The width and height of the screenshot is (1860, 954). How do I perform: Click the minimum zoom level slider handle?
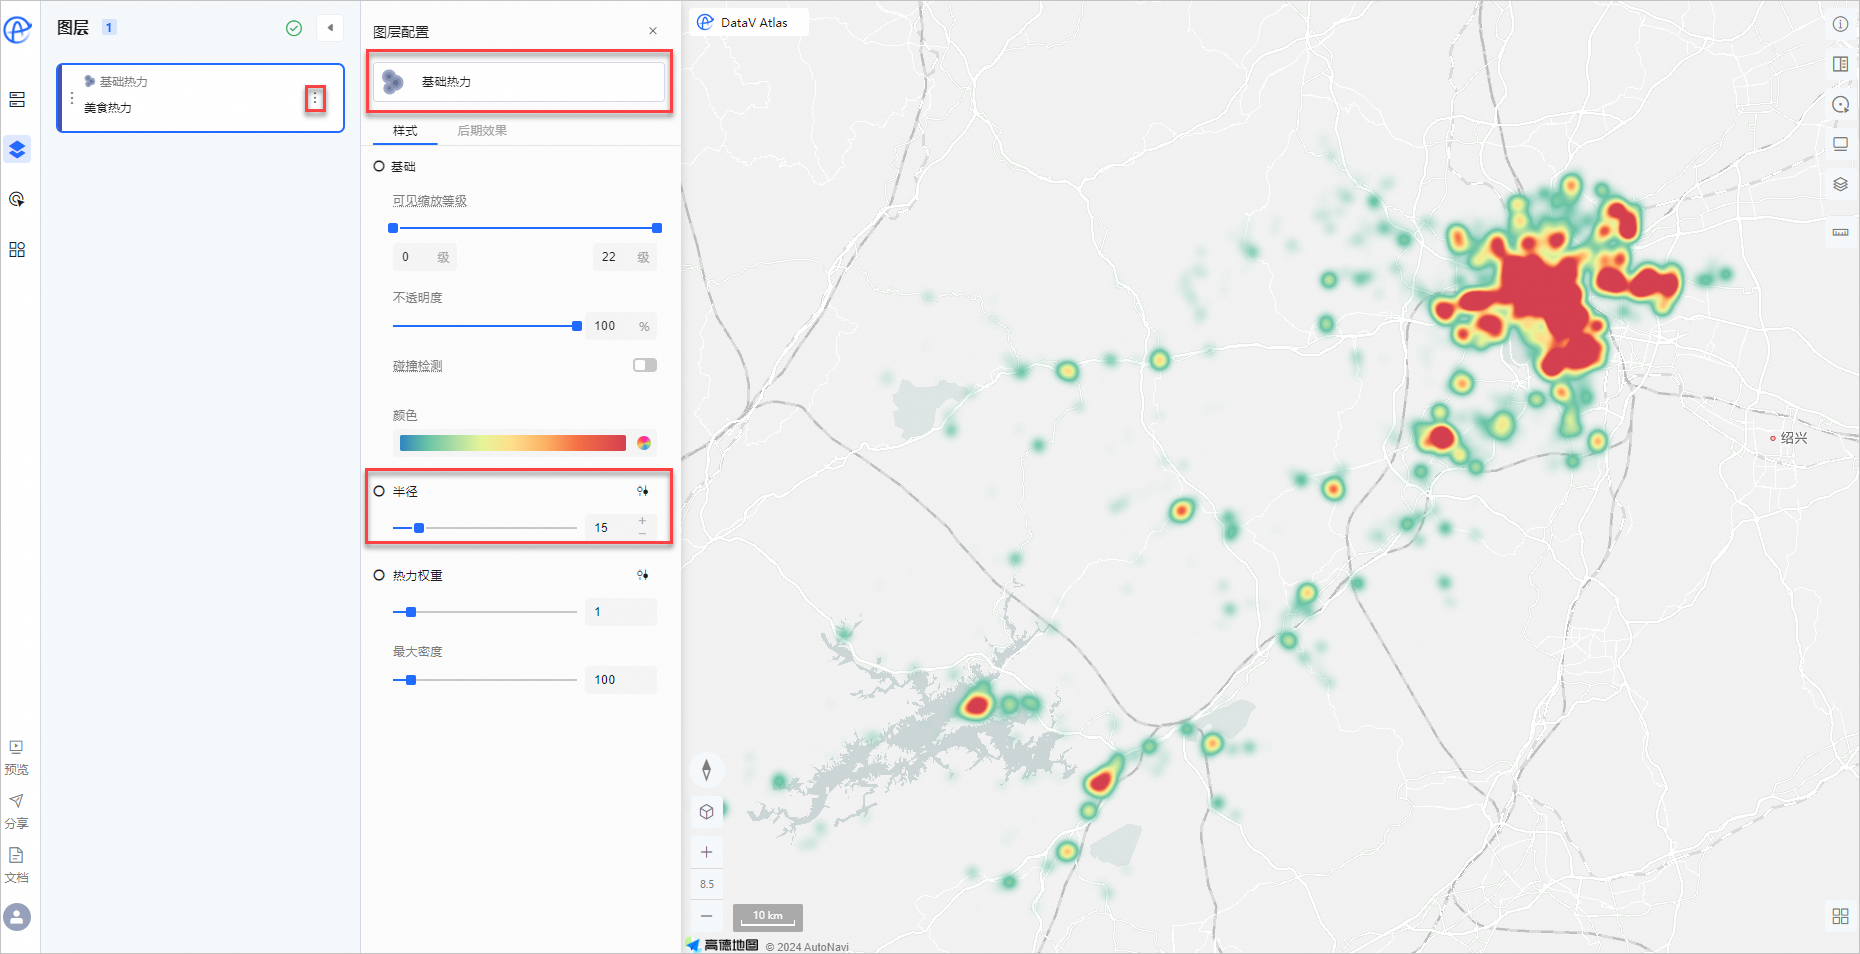393,228
